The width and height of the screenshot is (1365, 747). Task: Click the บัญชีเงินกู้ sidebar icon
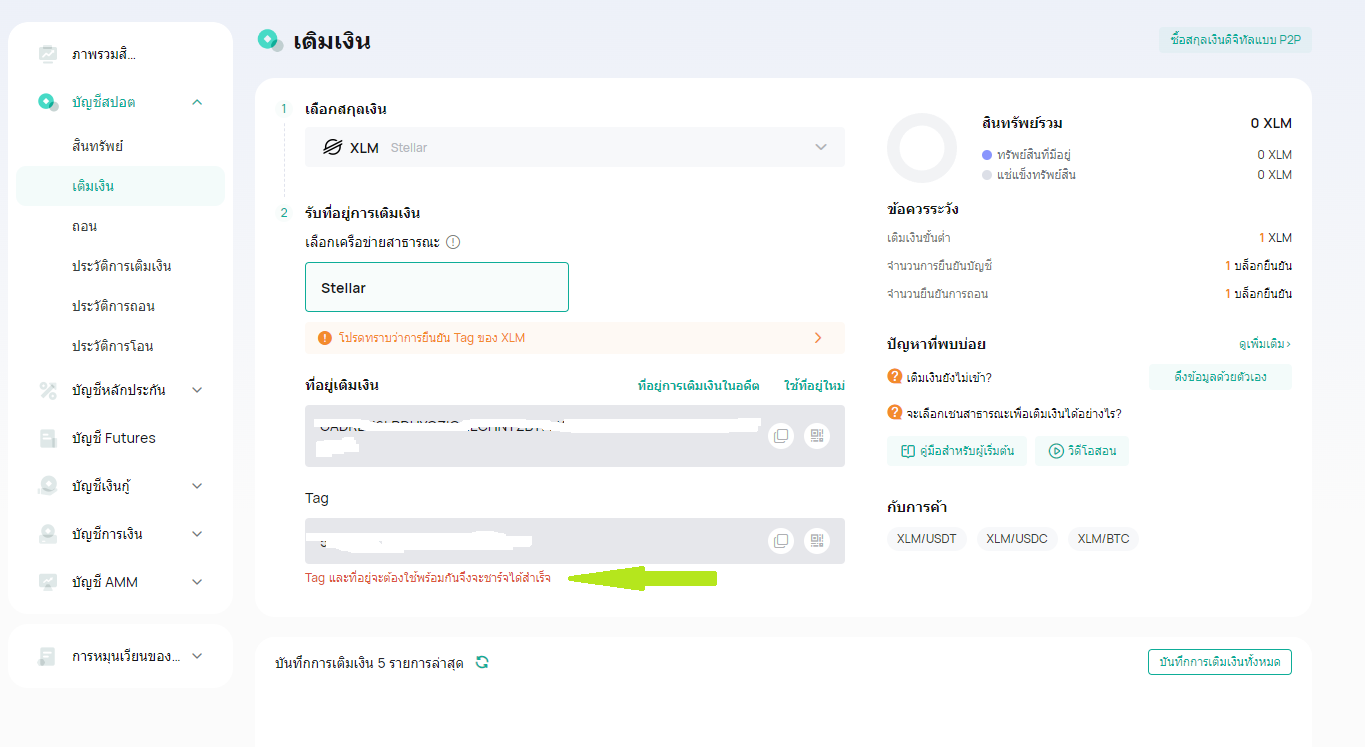point(48,486)
